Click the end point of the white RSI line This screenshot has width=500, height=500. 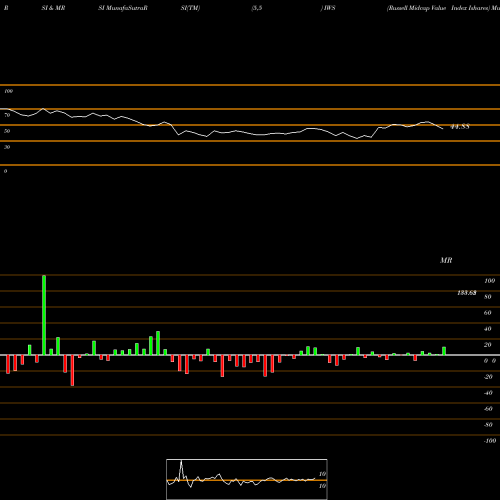(443, 129)
